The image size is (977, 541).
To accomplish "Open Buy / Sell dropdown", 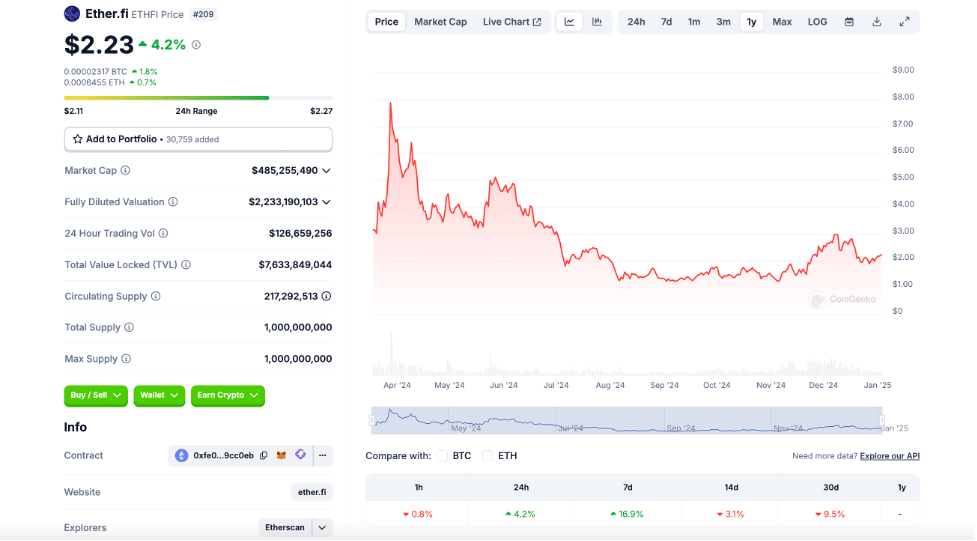I will click(x=96, y=395).
